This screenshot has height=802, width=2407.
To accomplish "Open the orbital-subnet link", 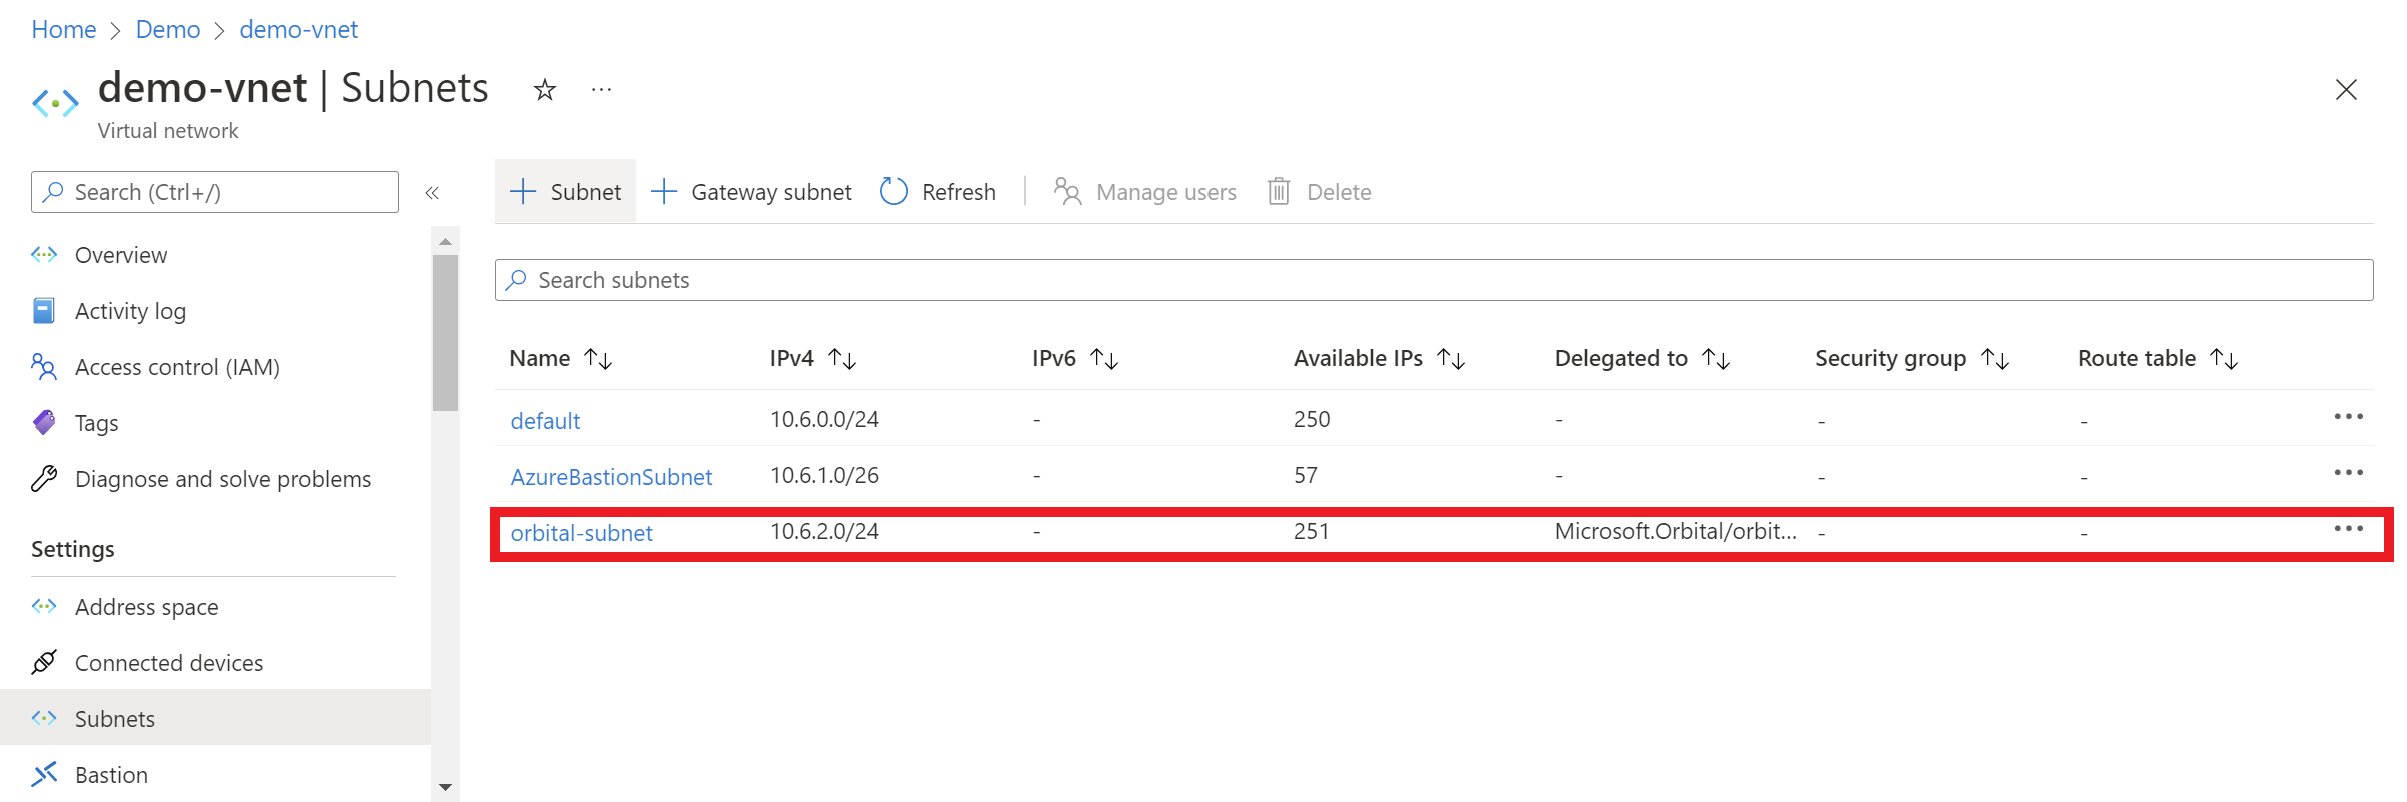I will [x=581, y=533].
